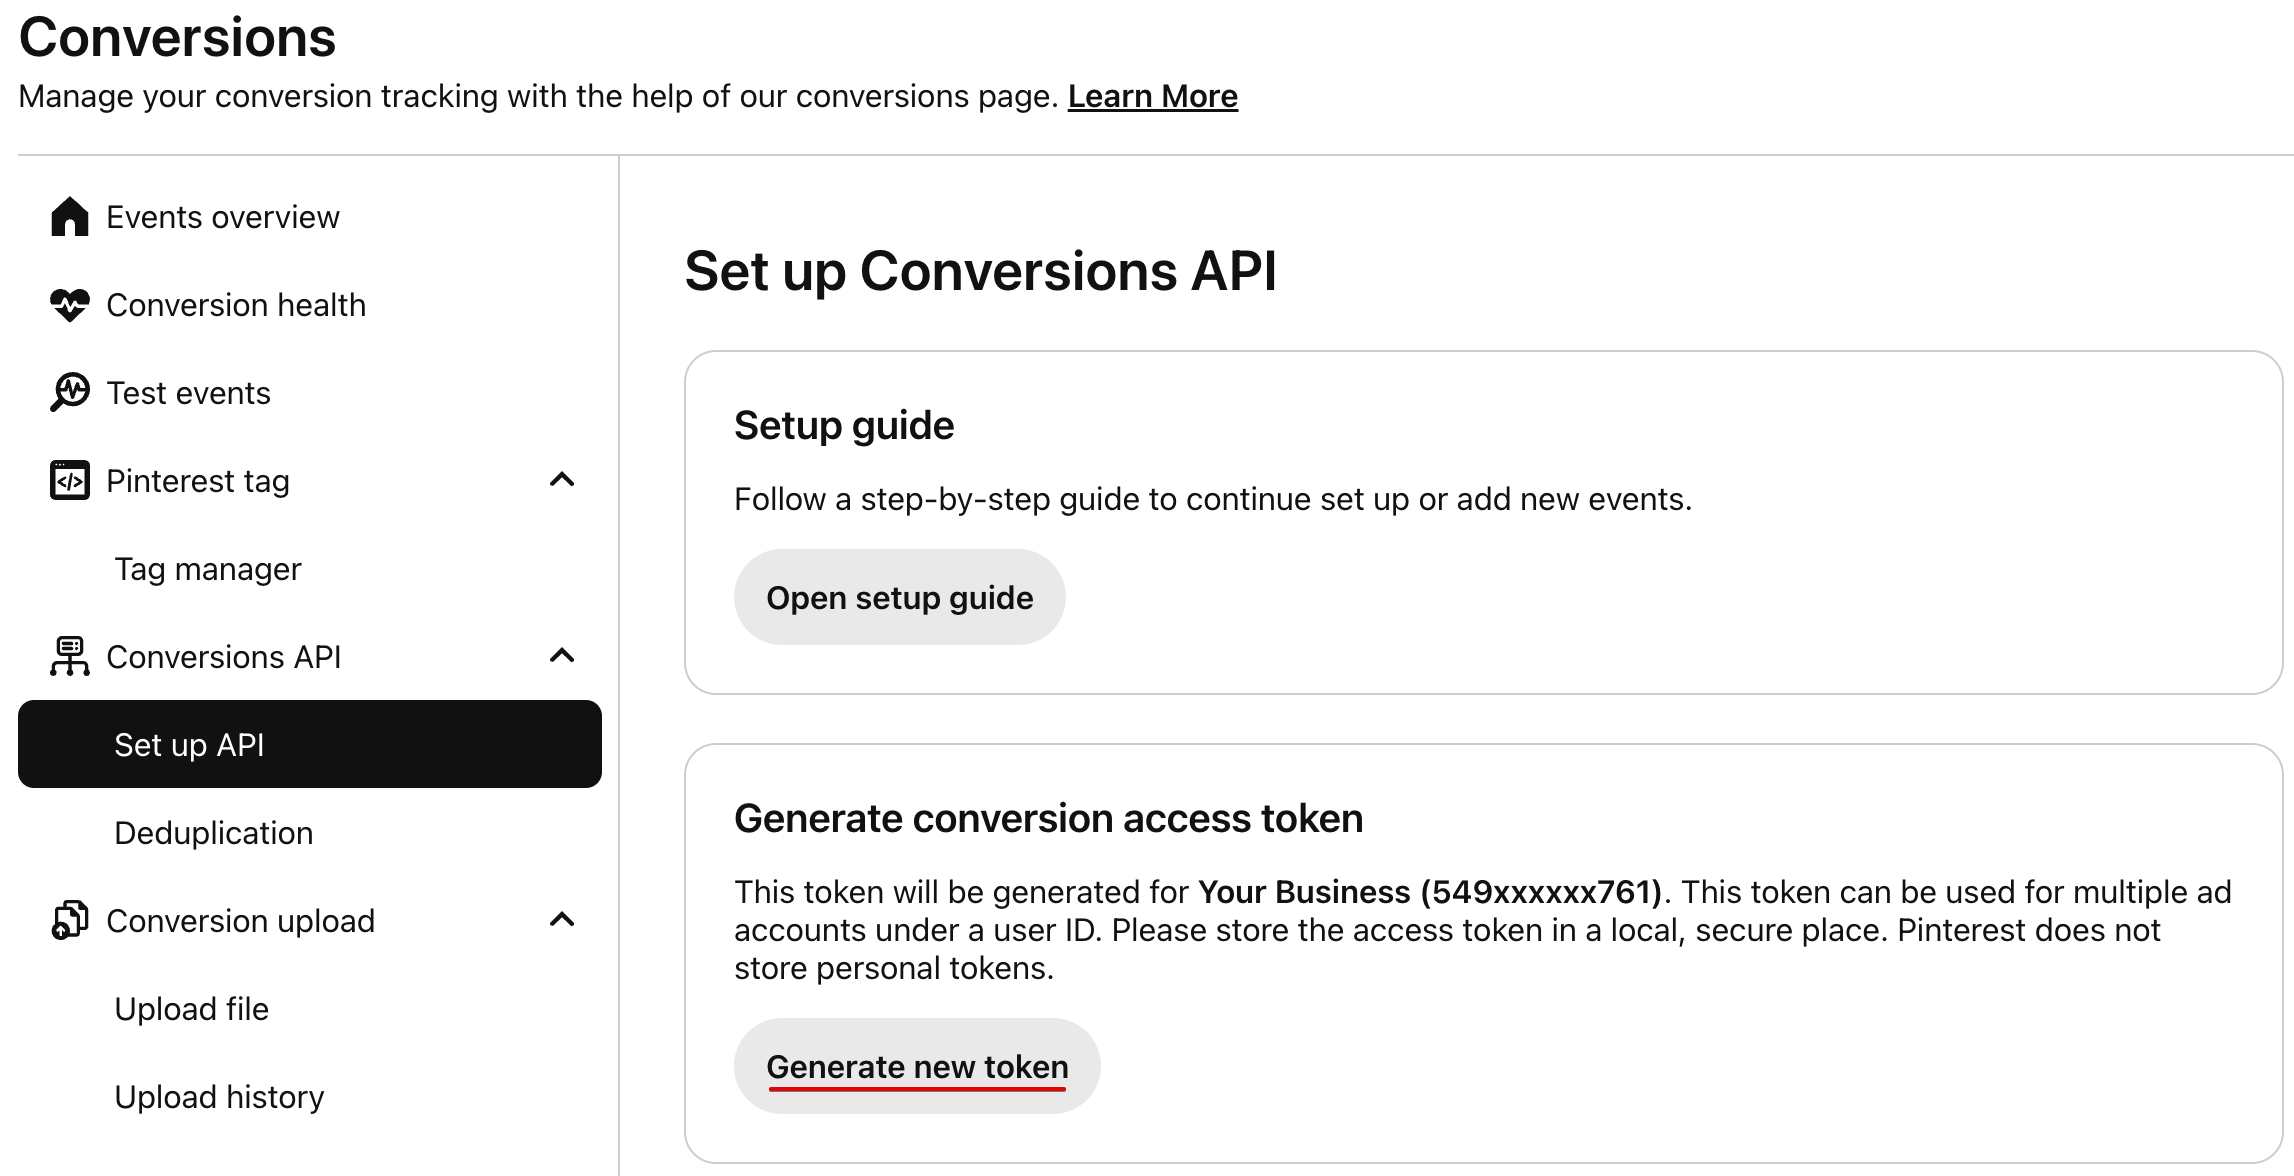The width and height of the screenshot is (2294, 1176).
Task: Select Test events label in sidebar
Action: (189, 393)
